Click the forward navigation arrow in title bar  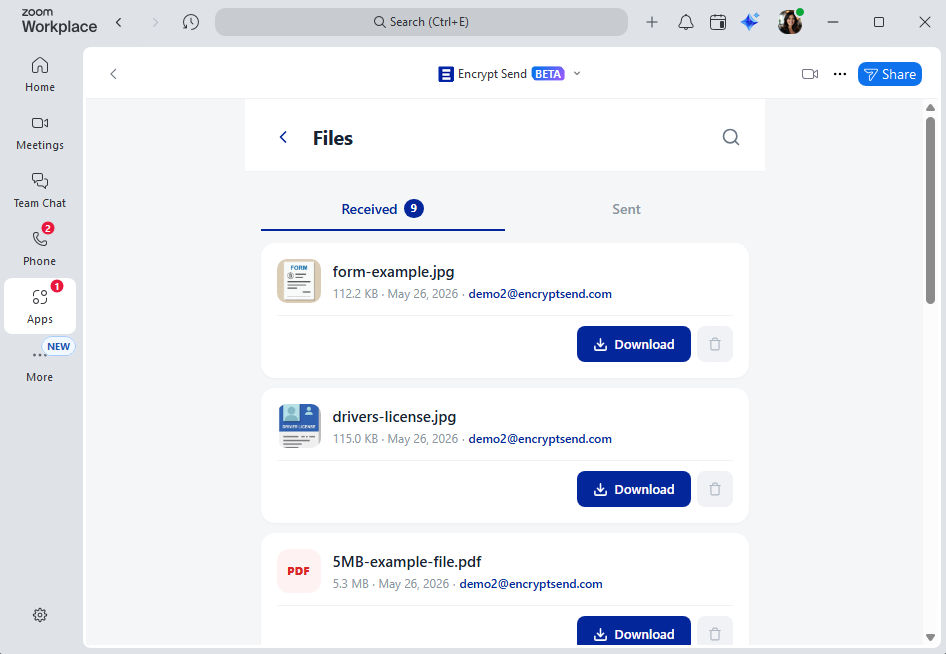click(155, 22)
